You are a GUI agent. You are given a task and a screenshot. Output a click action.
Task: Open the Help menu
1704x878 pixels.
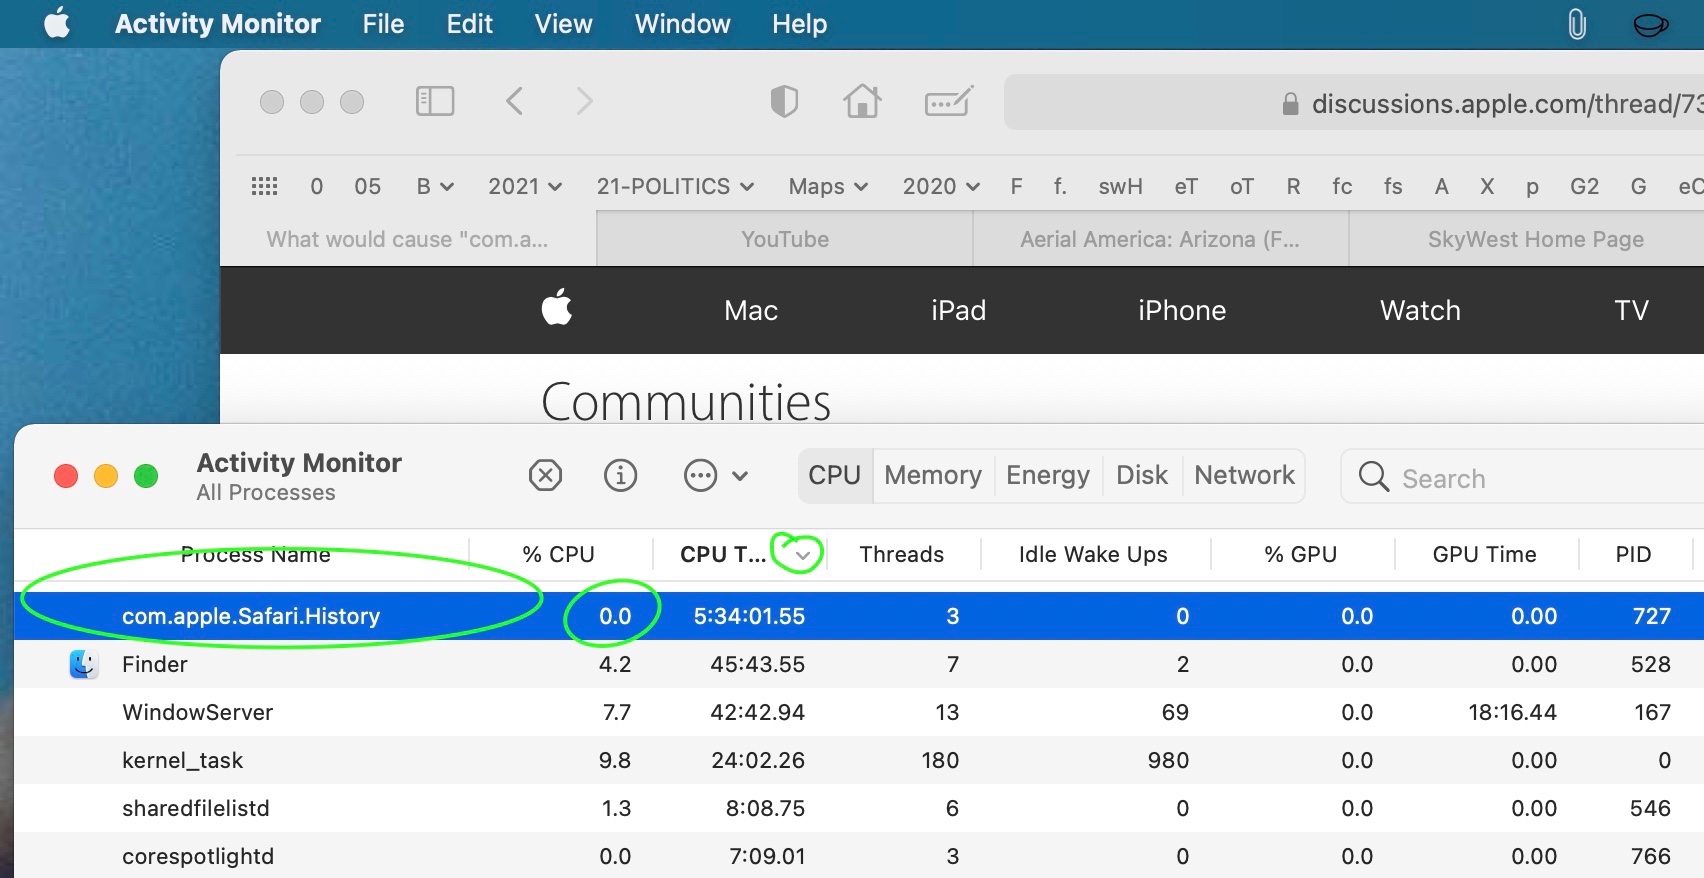(799, 24)
